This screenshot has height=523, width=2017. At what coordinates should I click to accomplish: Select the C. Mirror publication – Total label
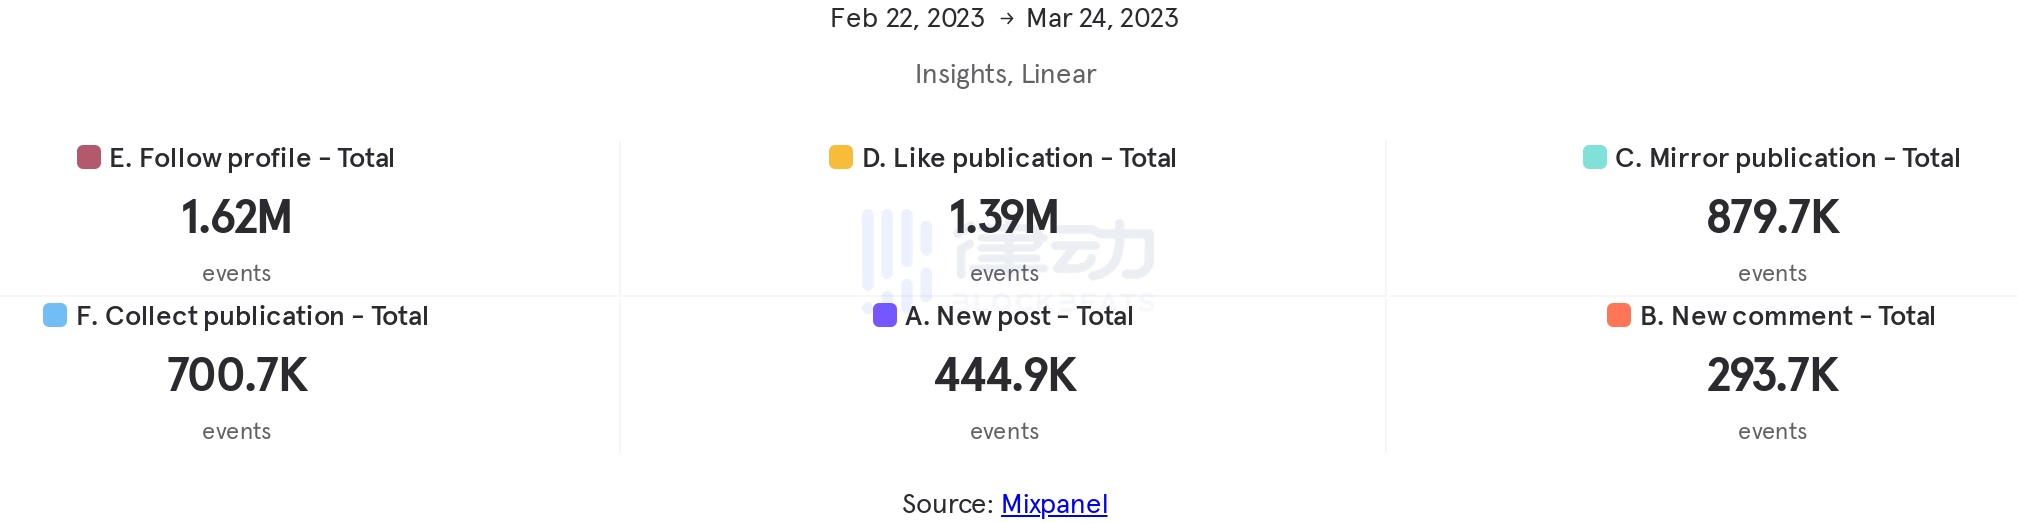(1787, 158)
